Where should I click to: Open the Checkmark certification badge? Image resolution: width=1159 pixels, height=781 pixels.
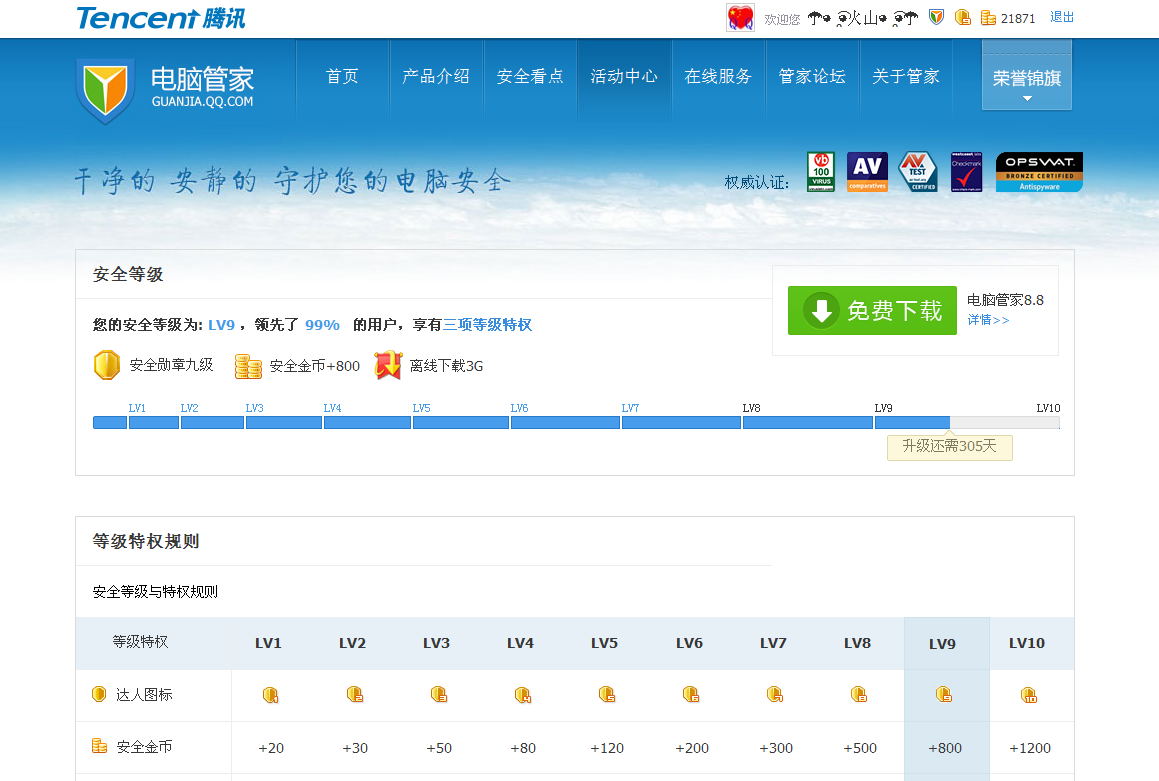966,171
